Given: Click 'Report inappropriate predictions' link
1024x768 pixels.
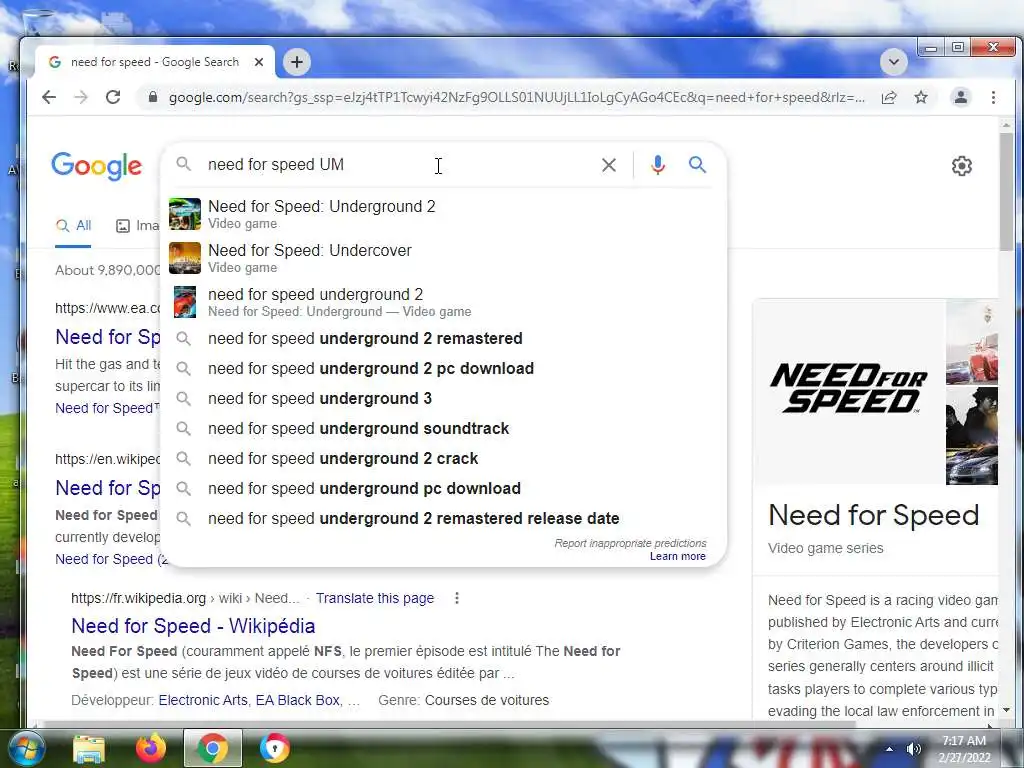Looking at the screenshot, I should 630,543.
